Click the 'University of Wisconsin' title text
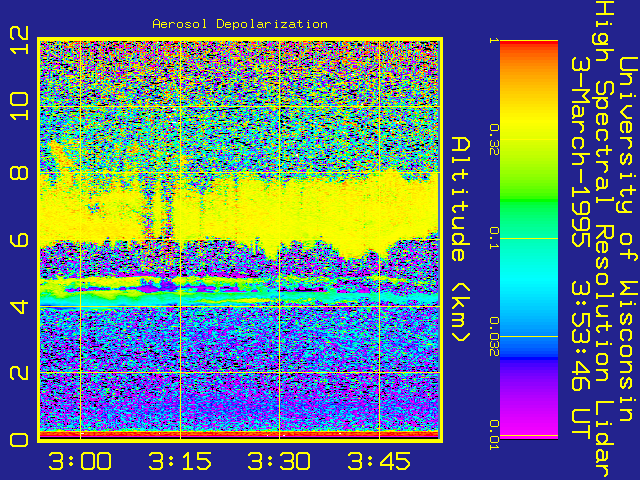Image resolution: width=640 pixels, height=480 pixels. click(629, 239)
